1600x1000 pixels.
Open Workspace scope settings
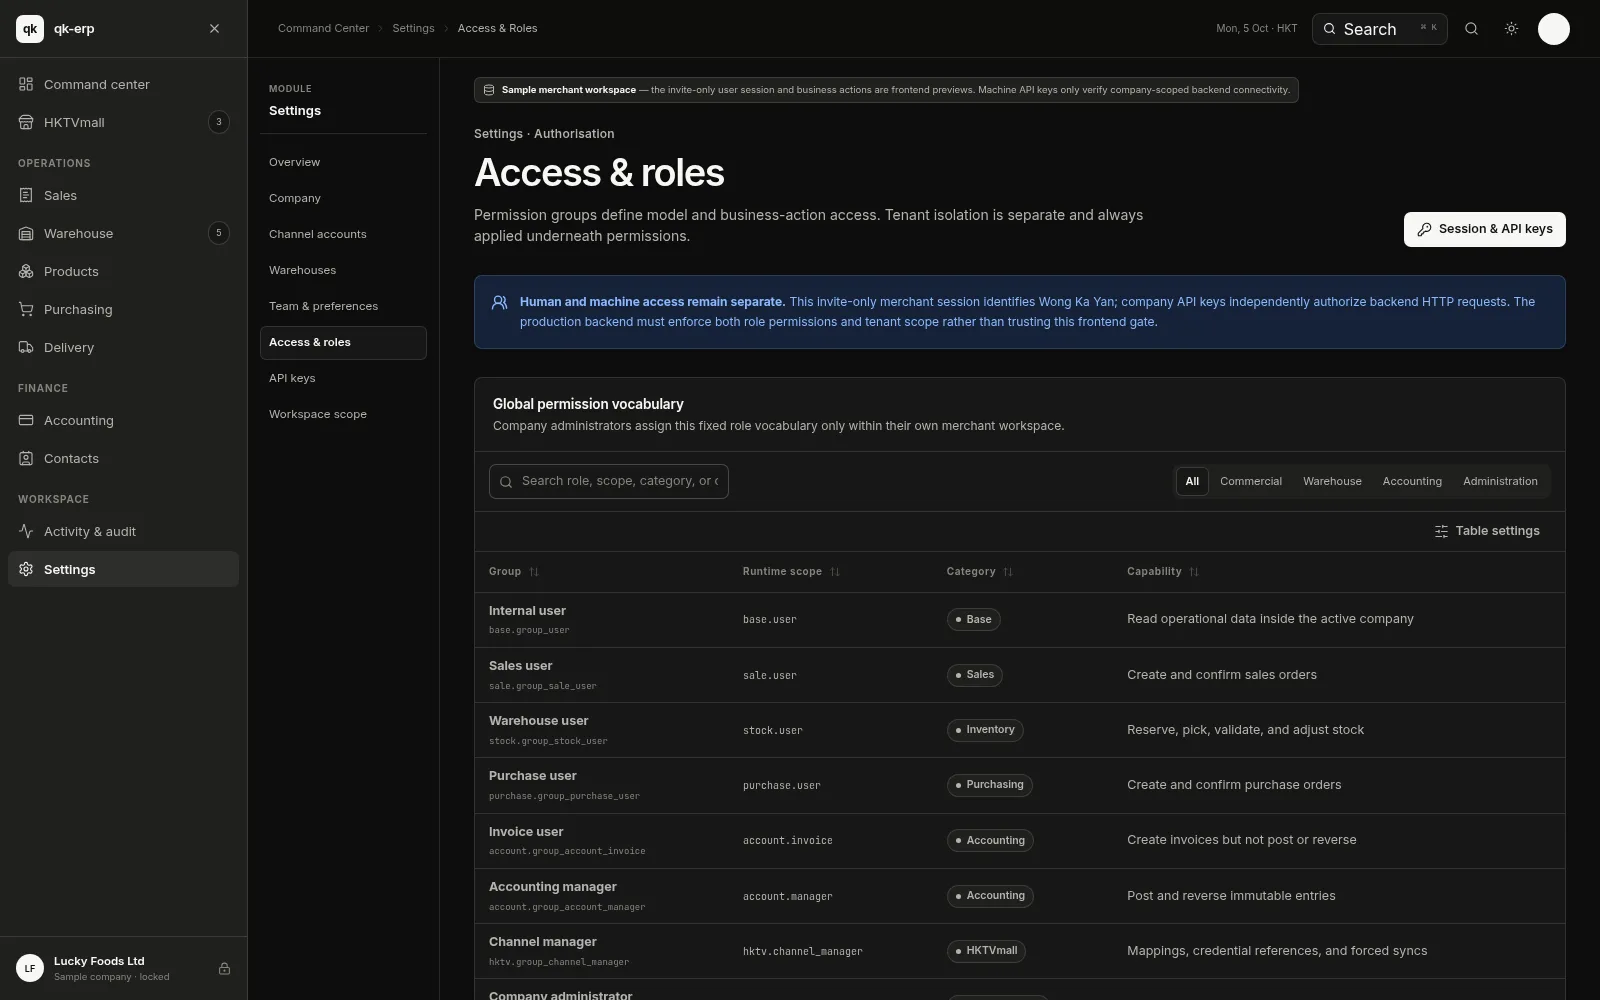click(343, 414)
